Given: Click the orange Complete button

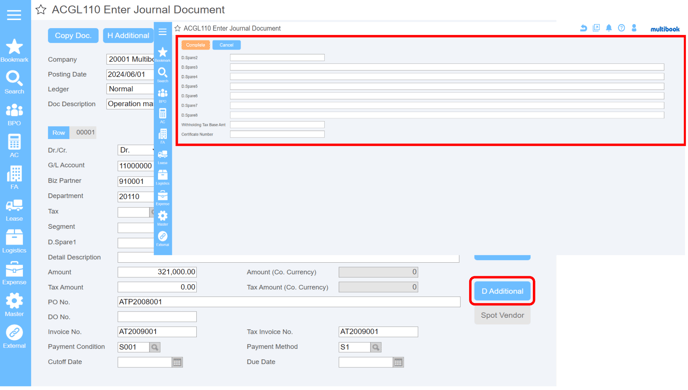Looking at the screenshot, I should (195, 45).
